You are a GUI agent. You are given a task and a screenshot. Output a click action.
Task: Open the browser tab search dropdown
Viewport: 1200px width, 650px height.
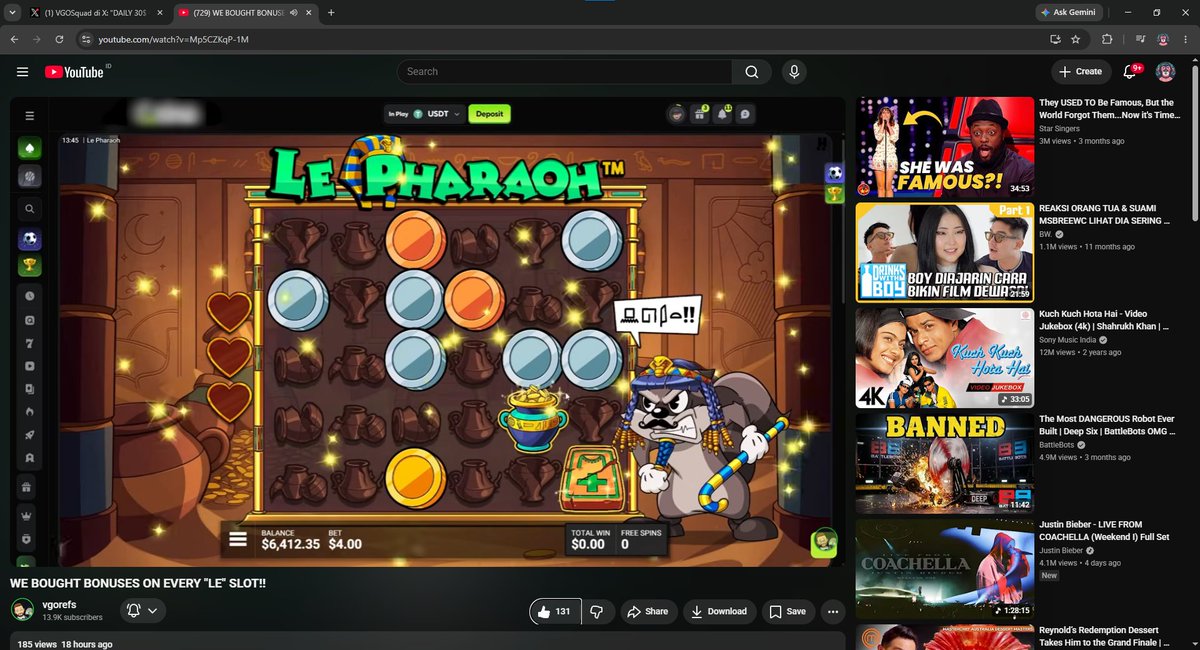10,12
